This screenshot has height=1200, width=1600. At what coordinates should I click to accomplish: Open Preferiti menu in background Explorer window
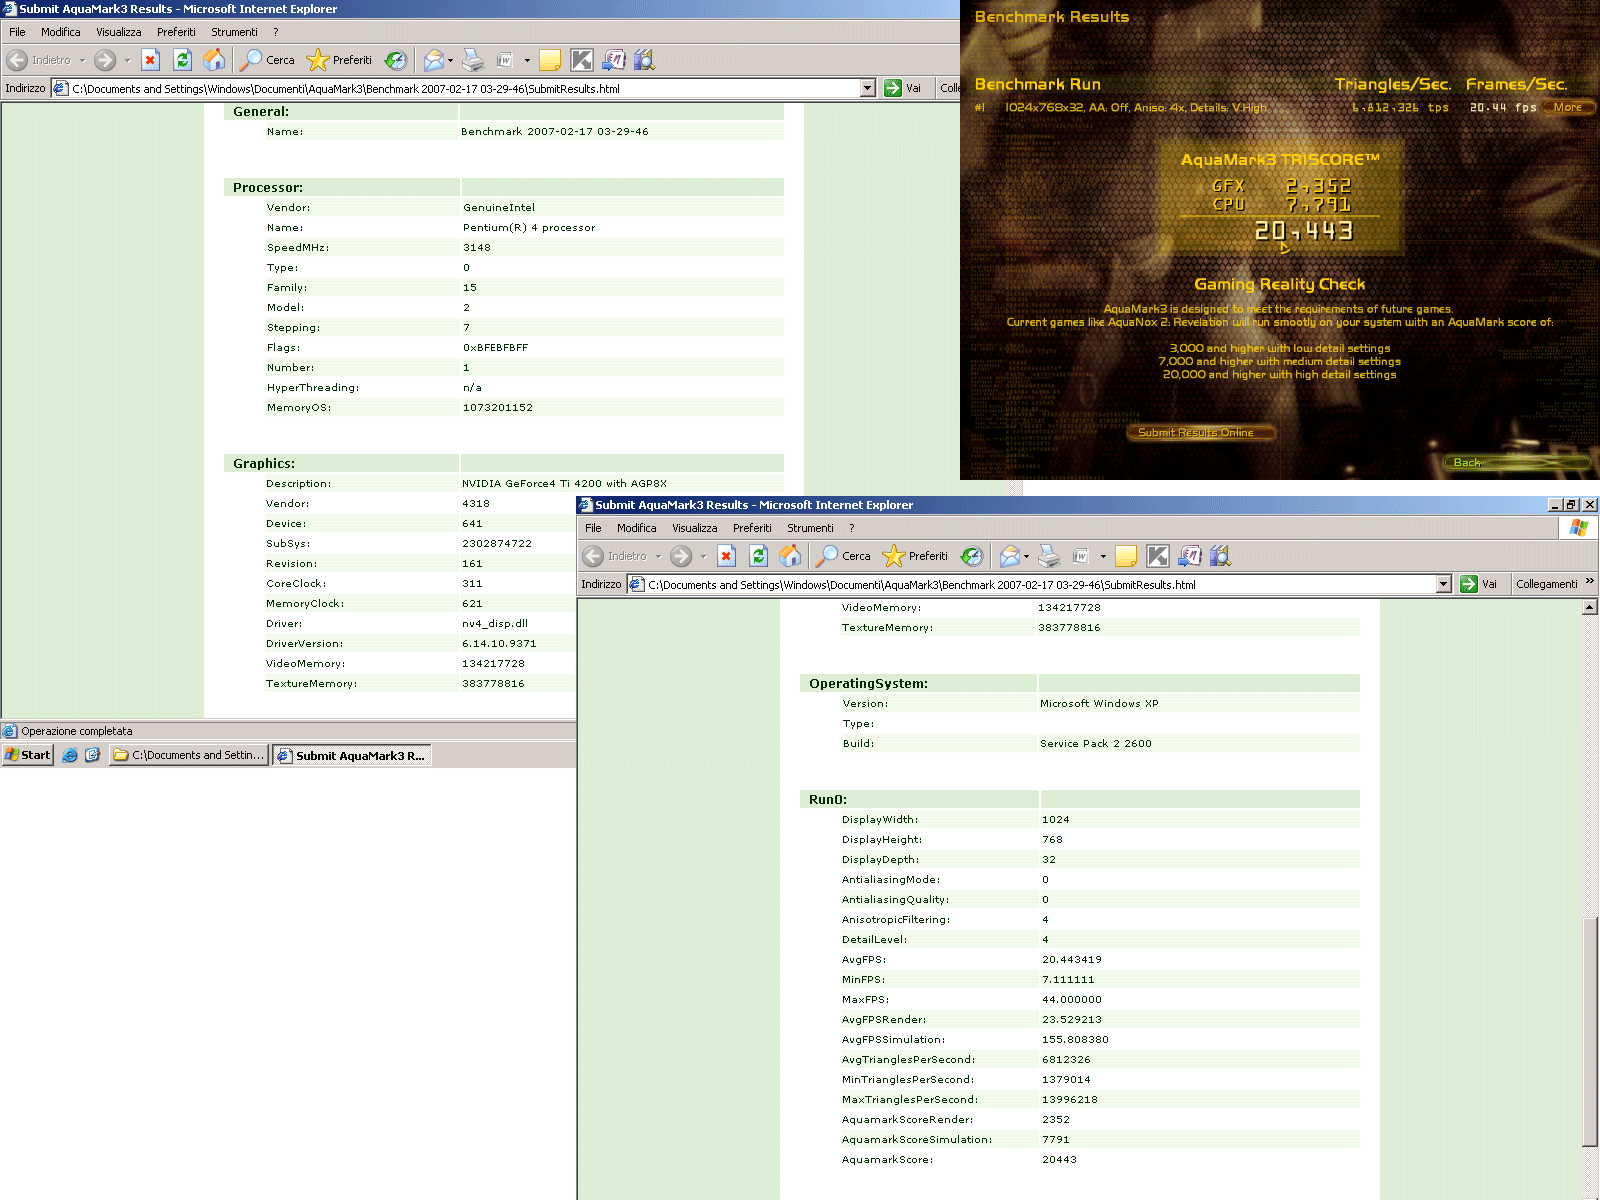176,32
